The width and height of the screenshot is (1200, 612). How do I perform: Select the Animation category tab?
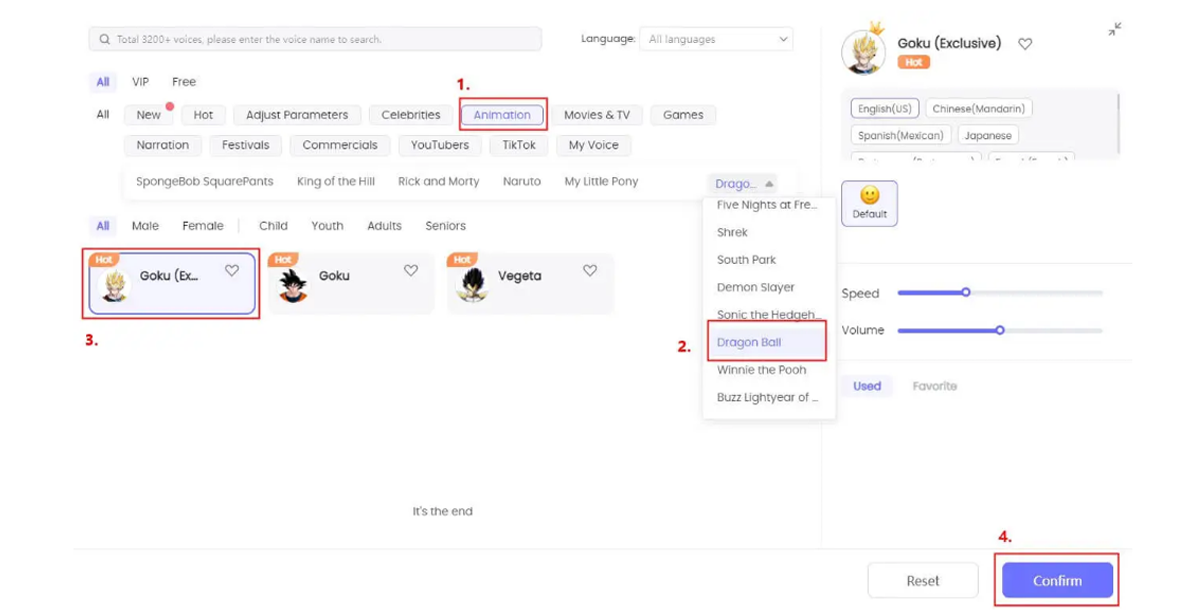coord(502,115)
